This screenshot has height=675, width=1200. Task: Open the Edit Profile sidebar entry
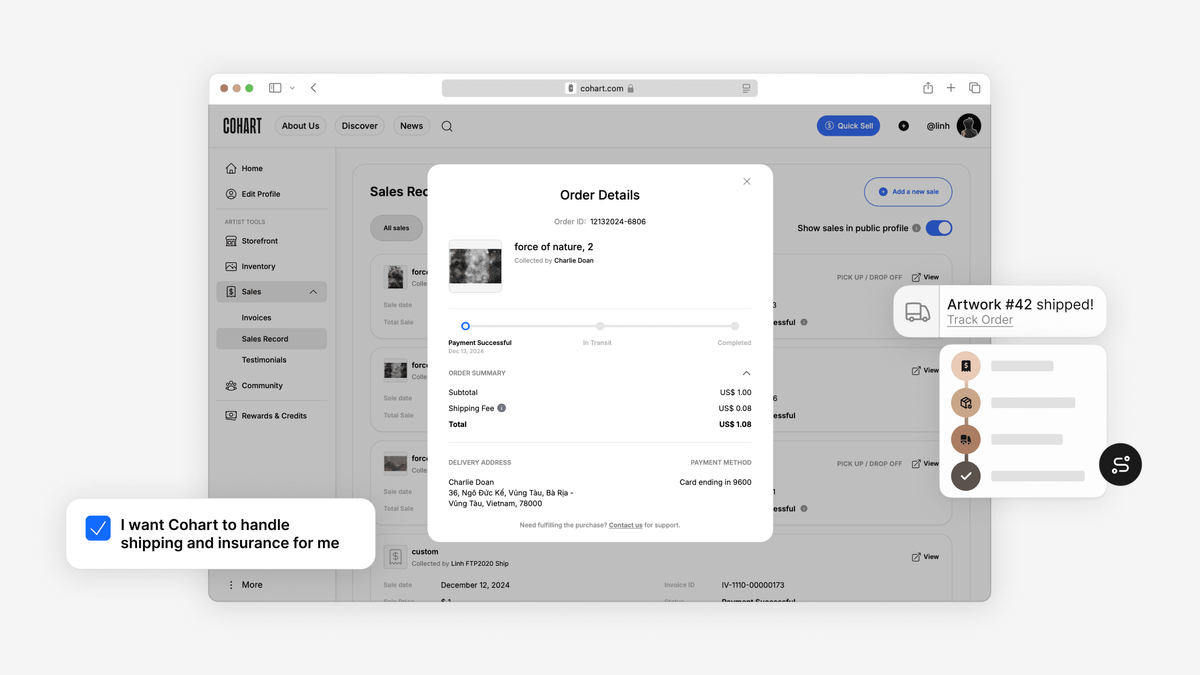253,194
